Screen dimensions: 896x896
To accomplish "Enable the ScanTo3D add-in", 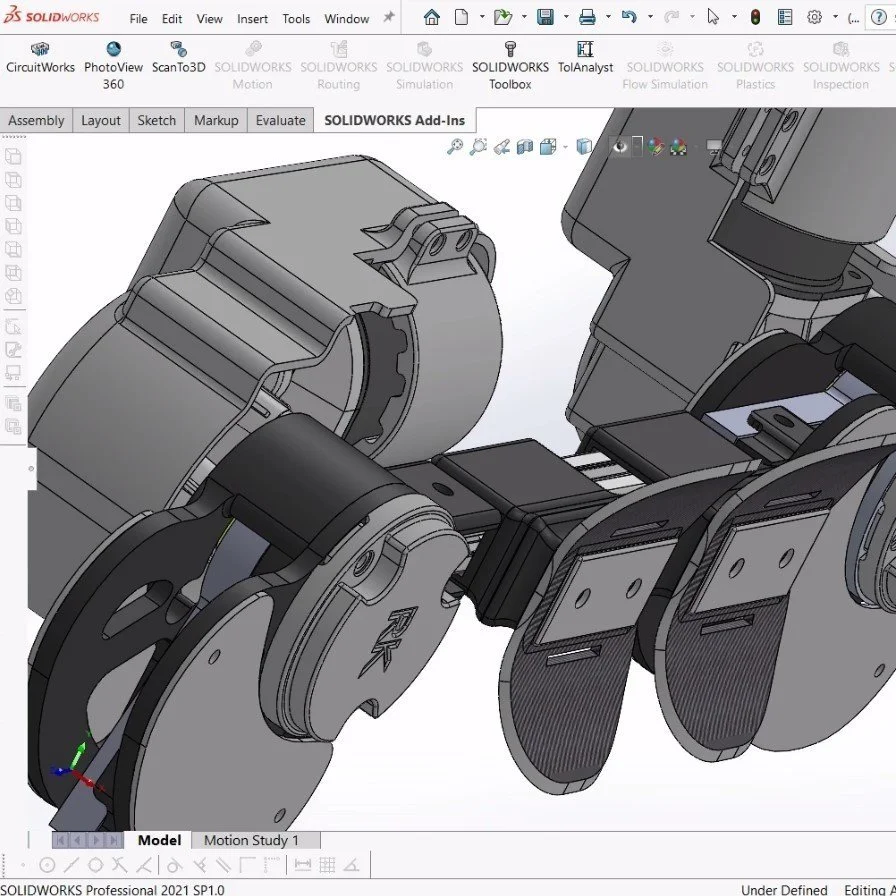I will [178, 58].
